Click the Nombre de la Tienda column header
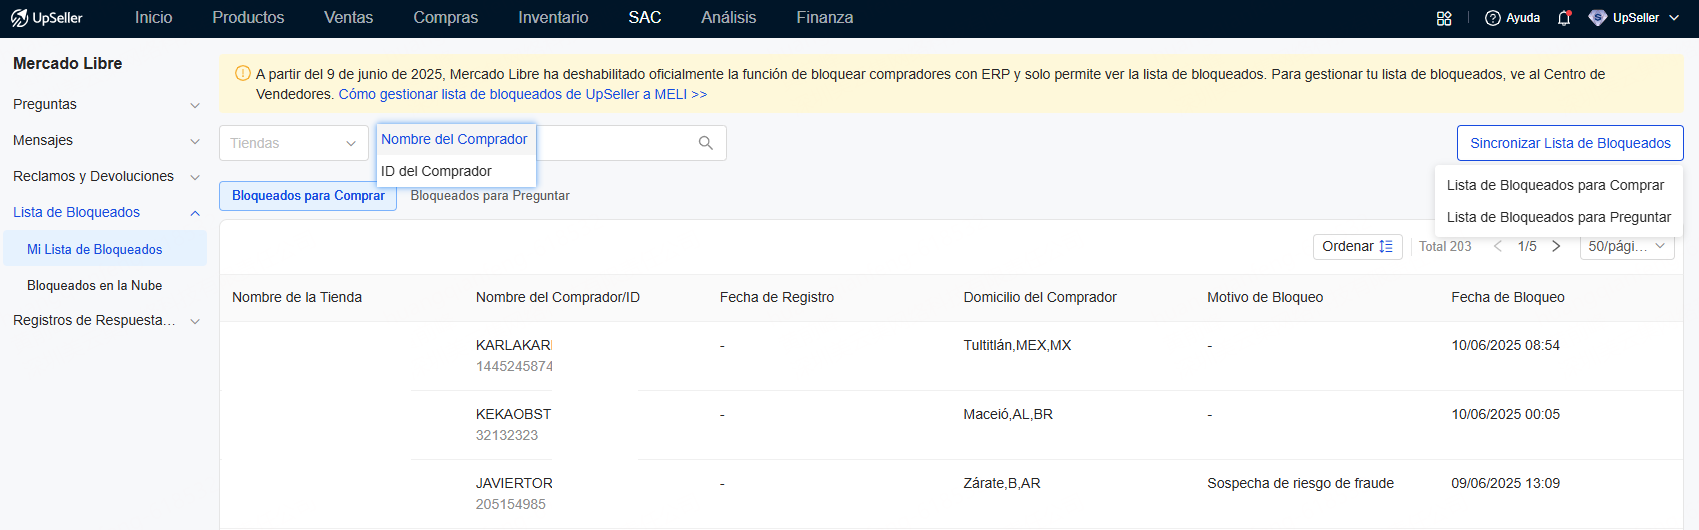The width and height of the screenshot is (1699, 530). (x=297, y=297)
